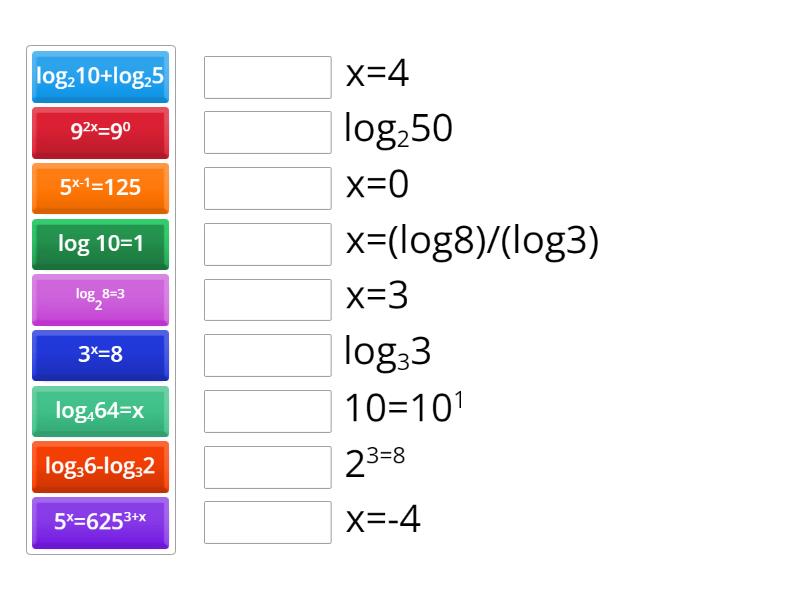Select the drop box next to log₂50
The height and width of the screenshot is (600, 800).
(267, 132)
